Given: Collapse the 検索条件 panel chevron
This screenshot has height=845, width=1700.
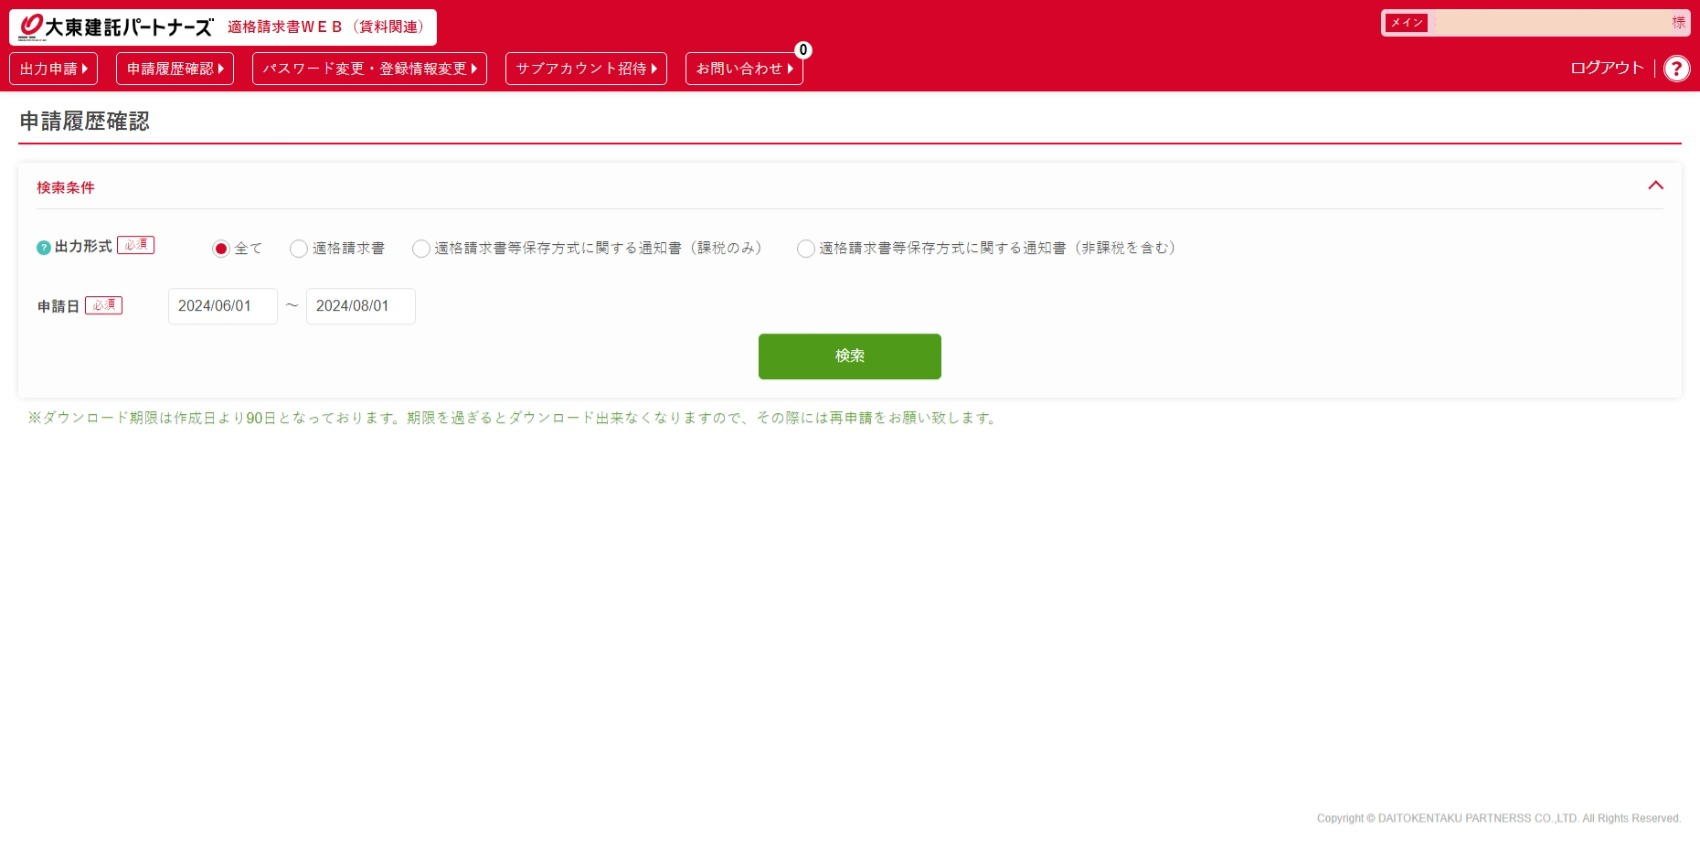Looking at the screenshot, I should (1656, 186).
